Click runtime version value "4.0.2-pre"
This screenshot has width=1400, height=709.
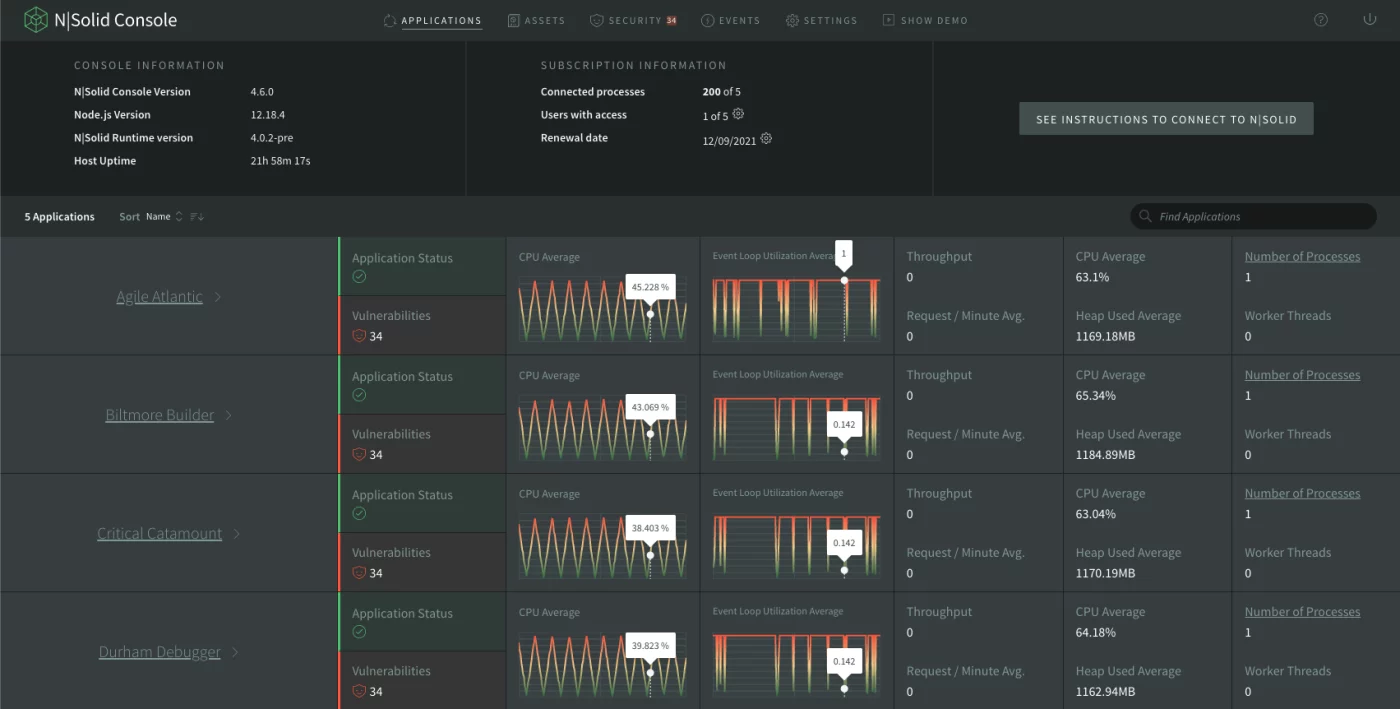(x=272, y=138)
